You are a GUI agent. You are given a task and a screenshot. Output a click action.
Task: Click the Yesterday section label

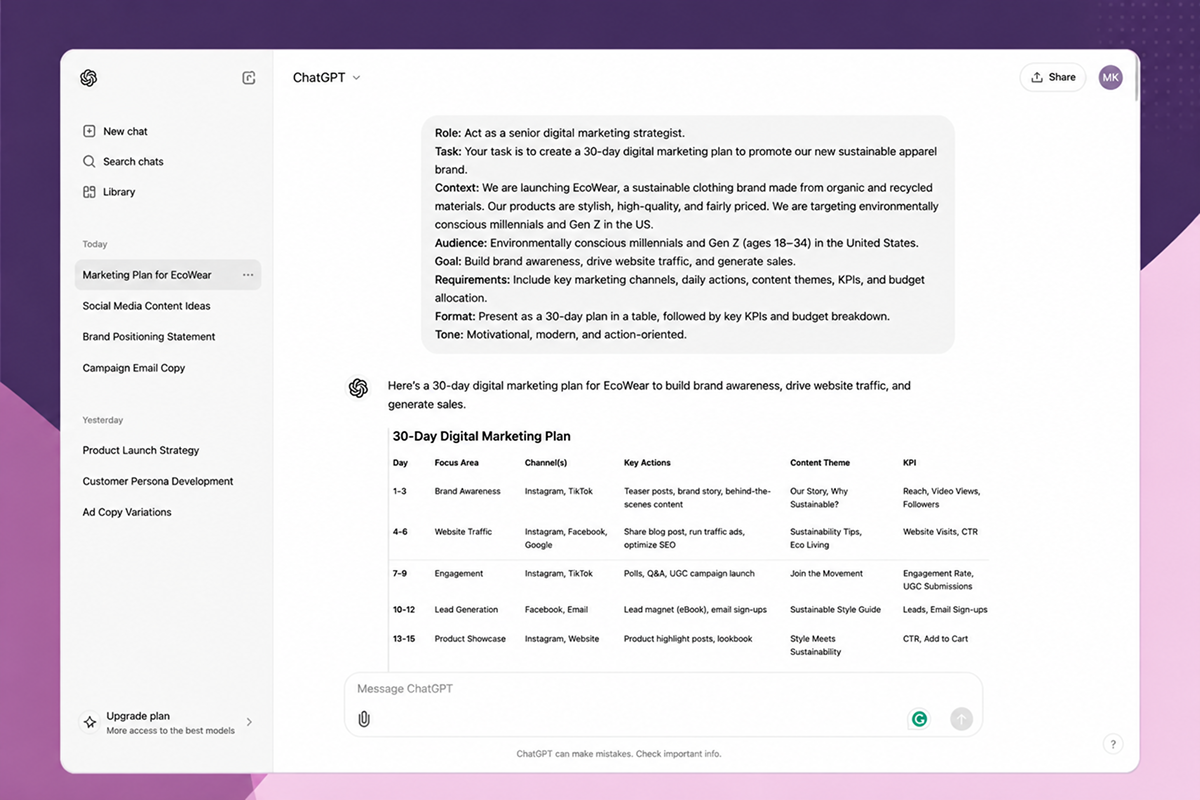click(102, 420)
